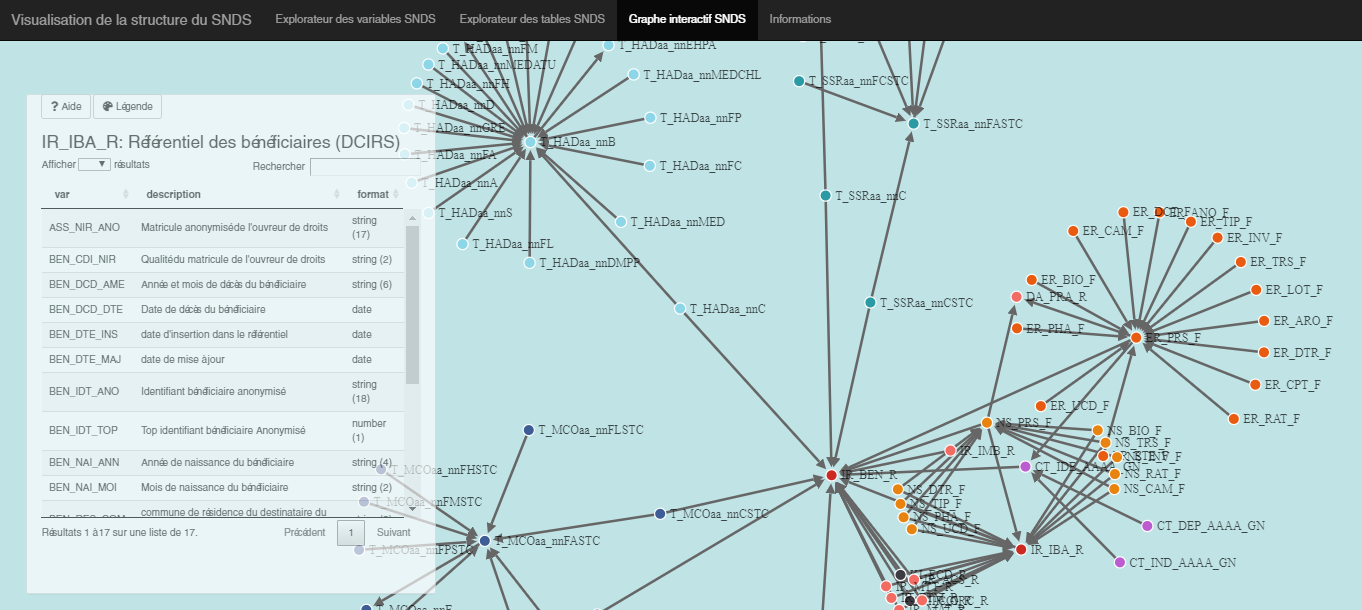Viewport: 1362px width, 610px height.
Task: Select the DA_PRA_R node
Action: click(1016, 297)
